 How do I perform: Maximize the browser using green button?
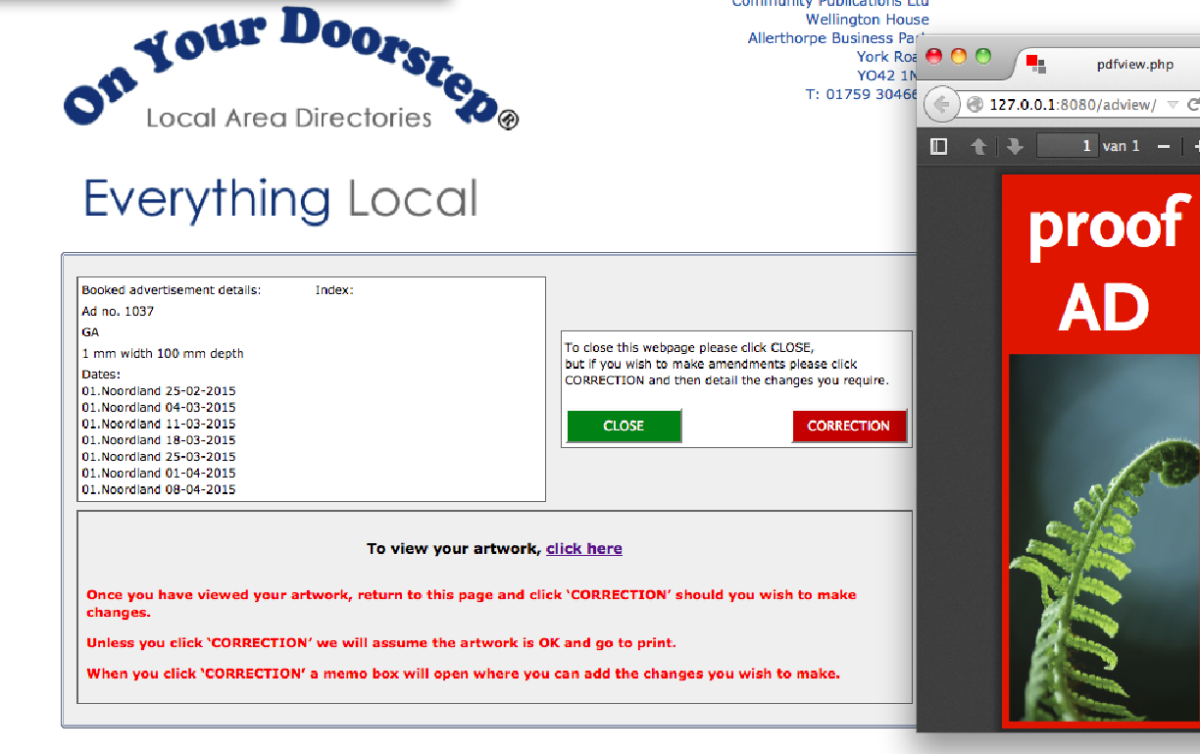[983, 56]
